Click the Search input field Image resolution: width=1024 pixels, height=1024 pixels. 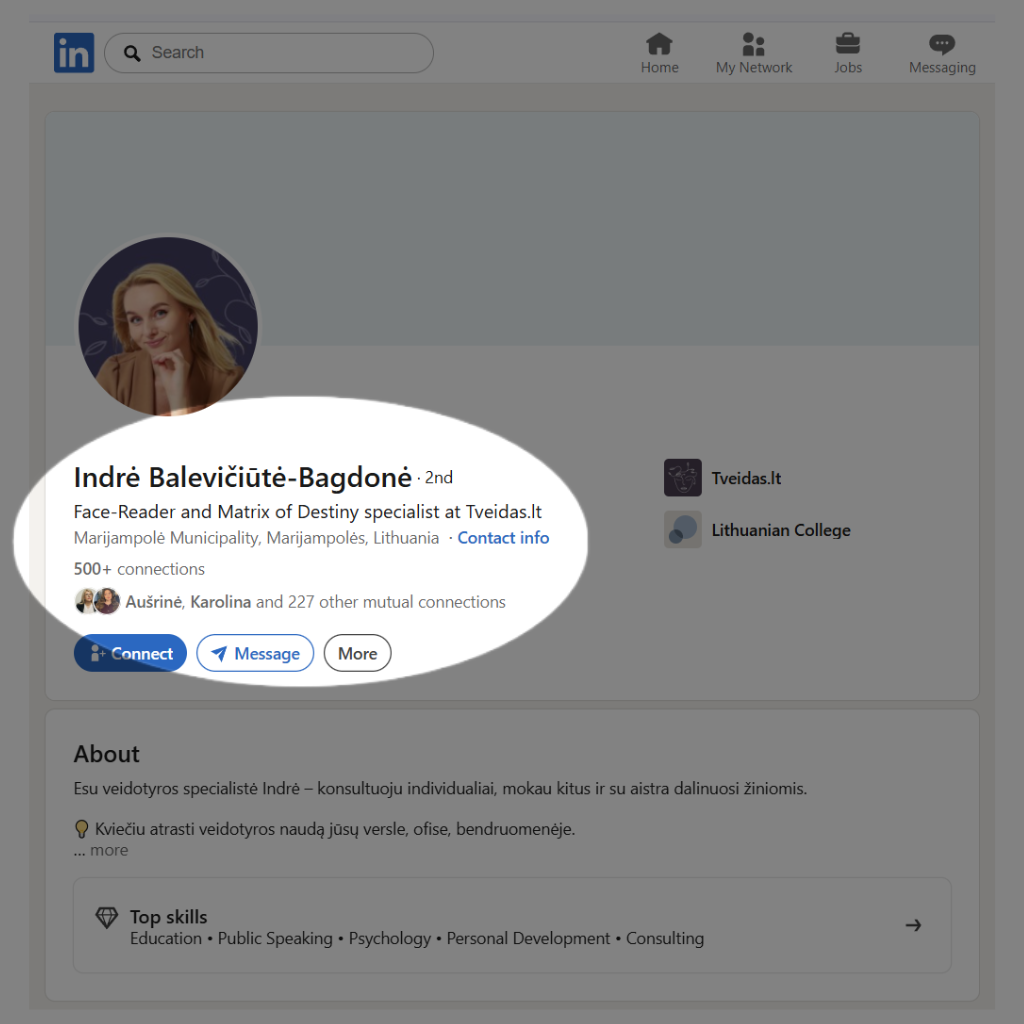[x=285, y=53]
